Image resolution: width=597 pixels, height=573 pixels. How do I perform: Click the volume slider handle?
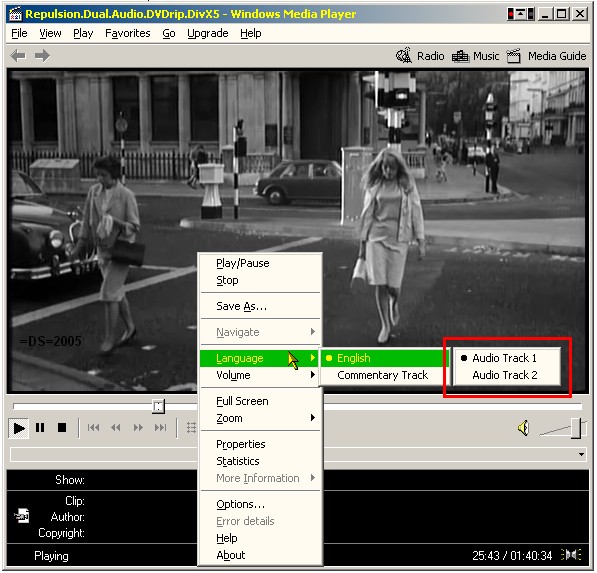(x=578, y=429)
